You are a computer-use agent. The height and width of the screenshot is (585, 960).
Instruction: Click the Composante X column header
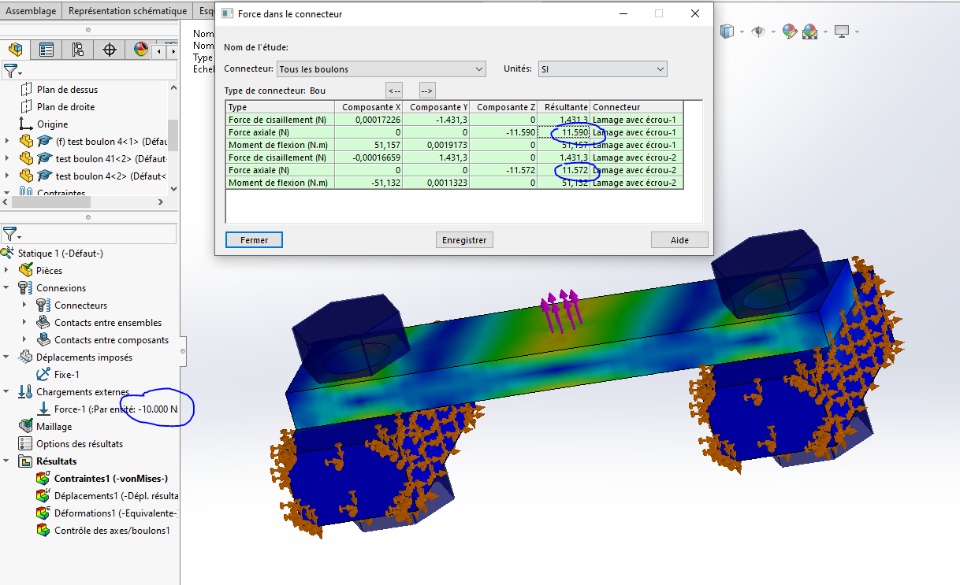368,107
